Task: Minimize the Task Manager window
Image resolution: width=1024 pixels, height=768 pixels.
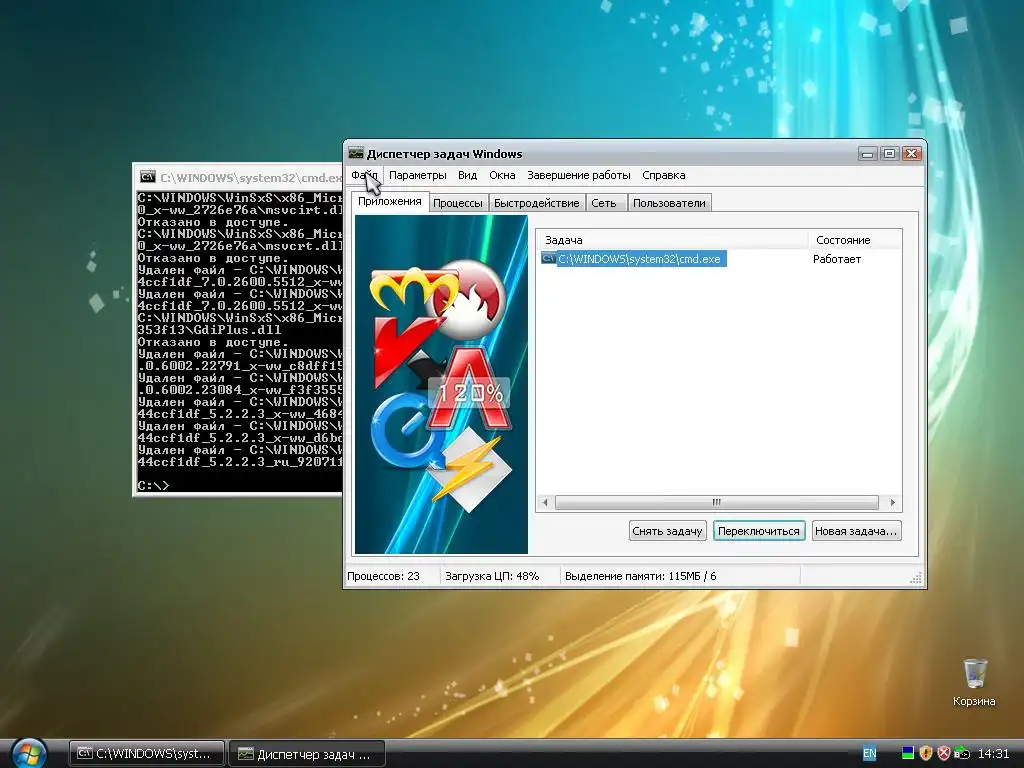Action: click(867, 154)
